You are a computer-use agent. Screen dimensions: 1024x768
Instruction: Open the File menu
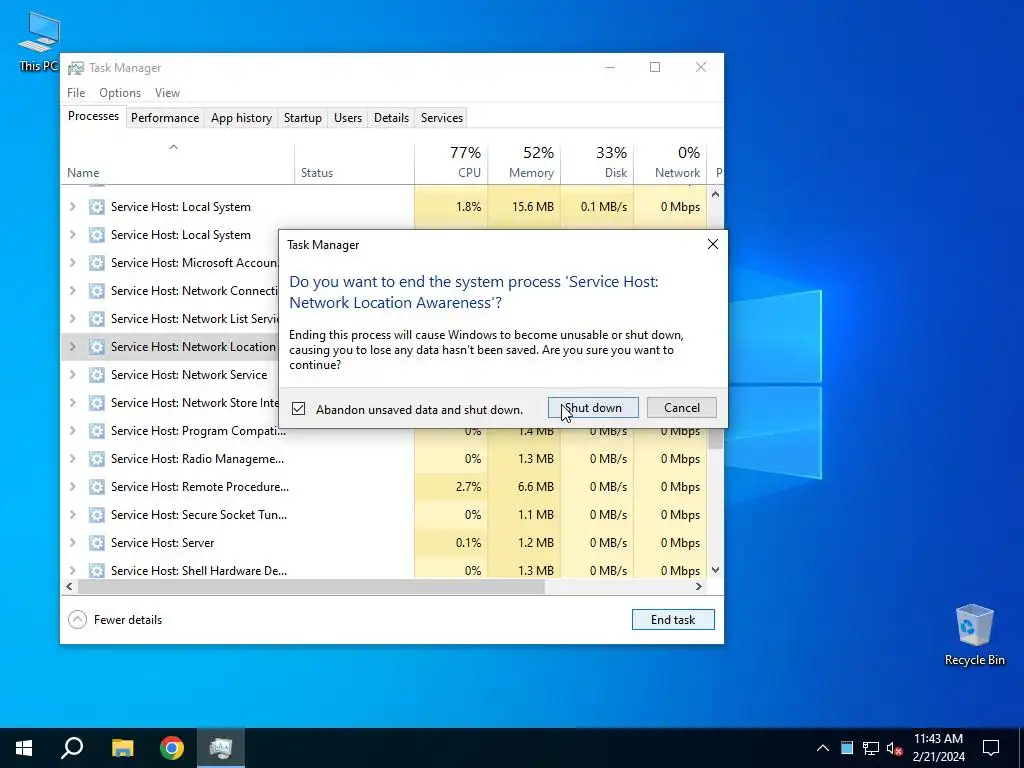[76, 93]
